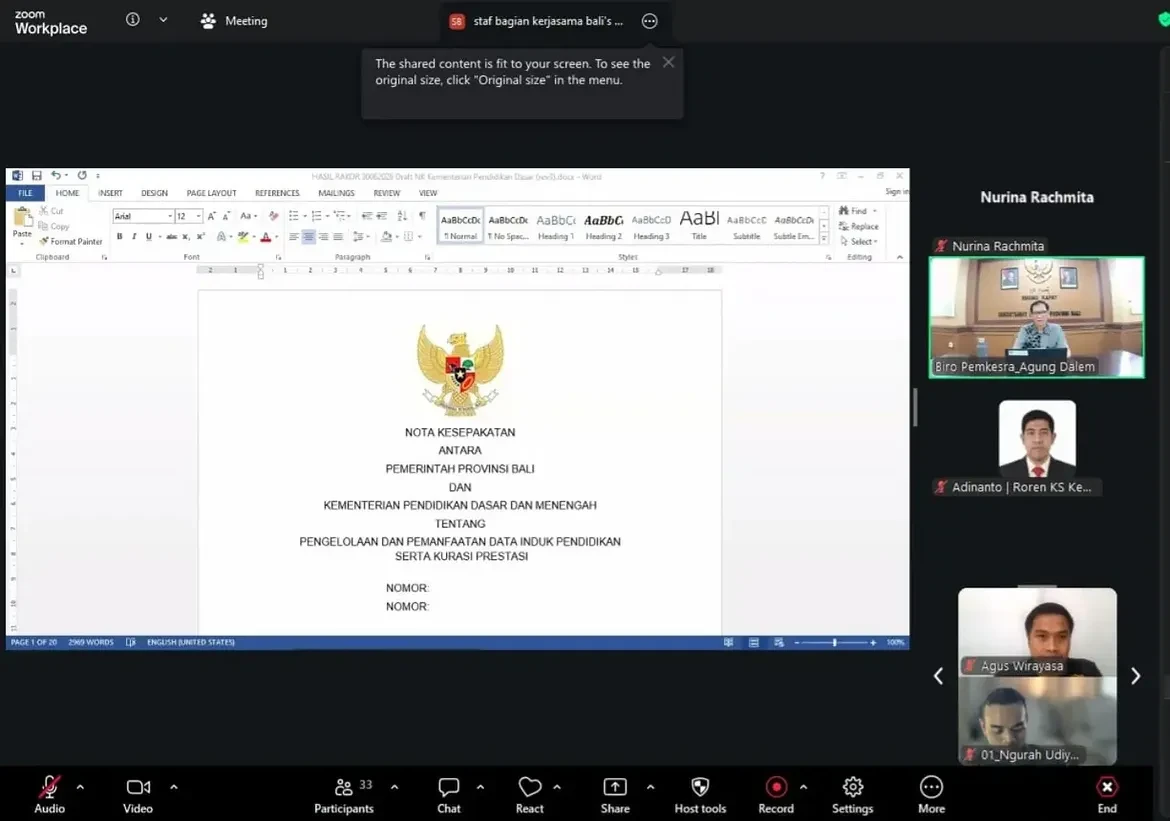
Task: Set Align Left paragraph alignment
Action: point(294,237)
